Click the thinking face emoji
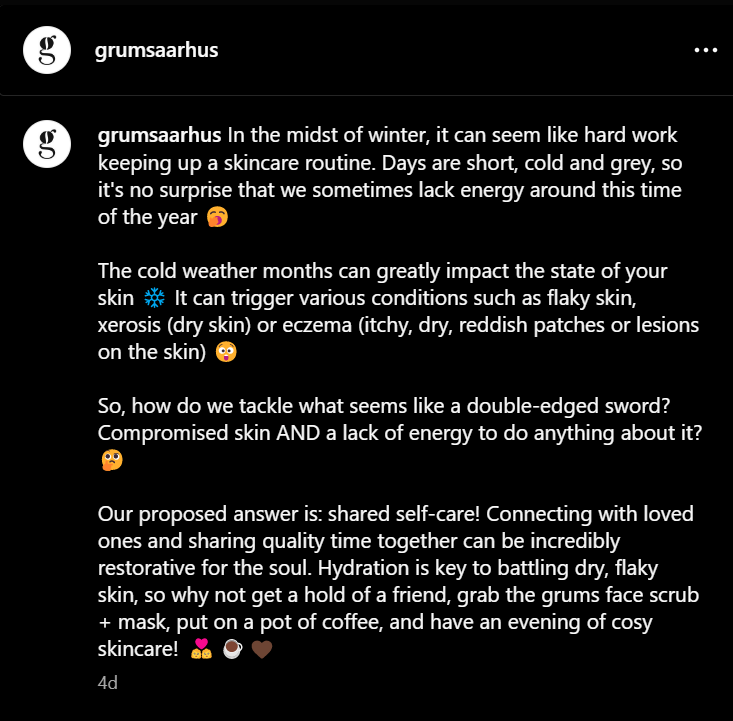The image size is (733, 721). click(112, 460)
